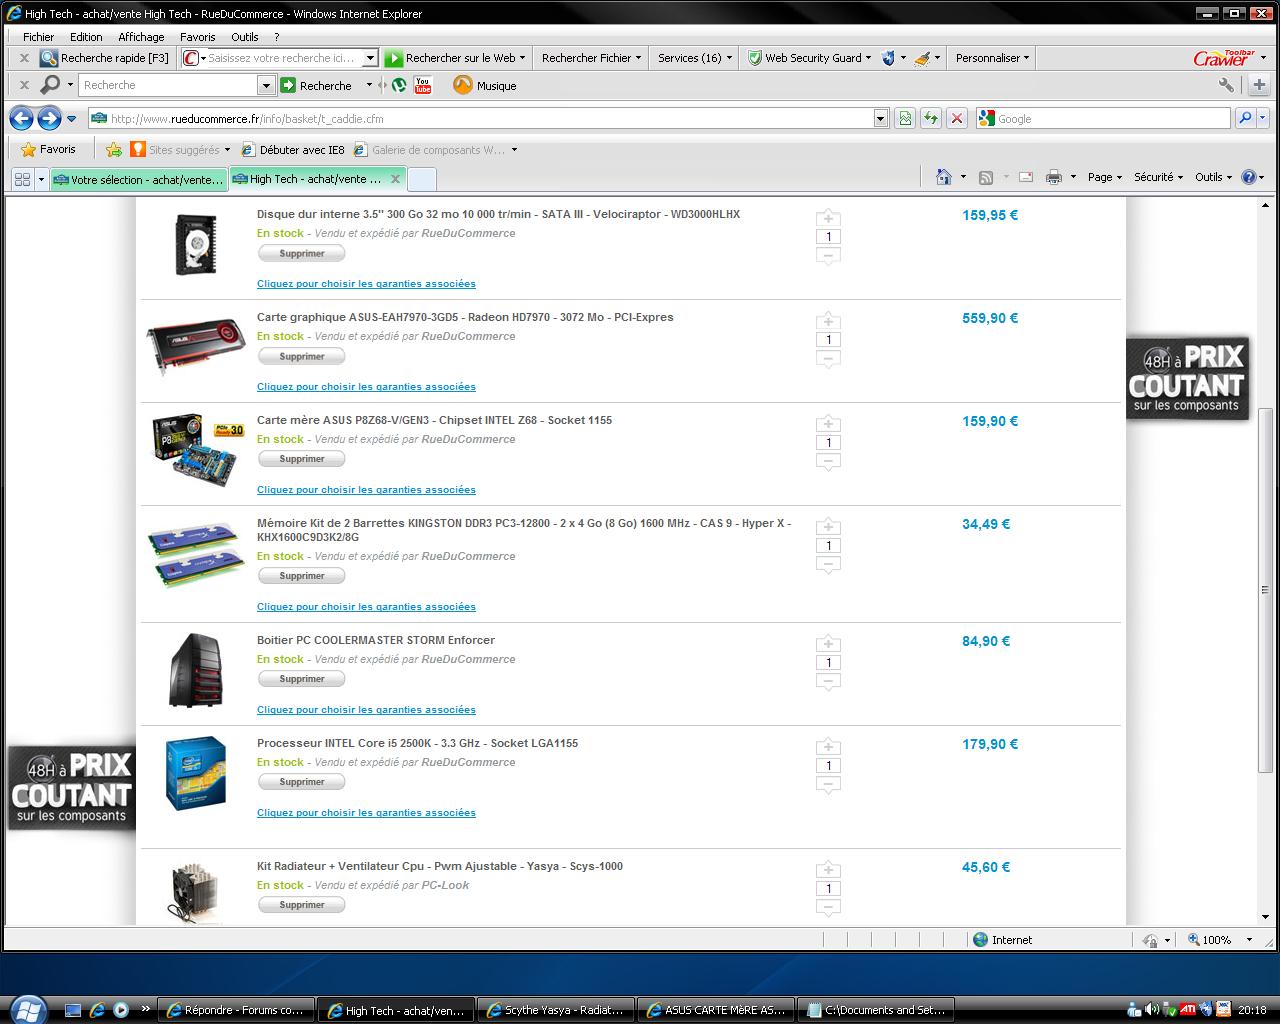Screen dimensions: 1280x1024
Task: Click warranty link under Kingston memory kit
Action: coord(366,607)
